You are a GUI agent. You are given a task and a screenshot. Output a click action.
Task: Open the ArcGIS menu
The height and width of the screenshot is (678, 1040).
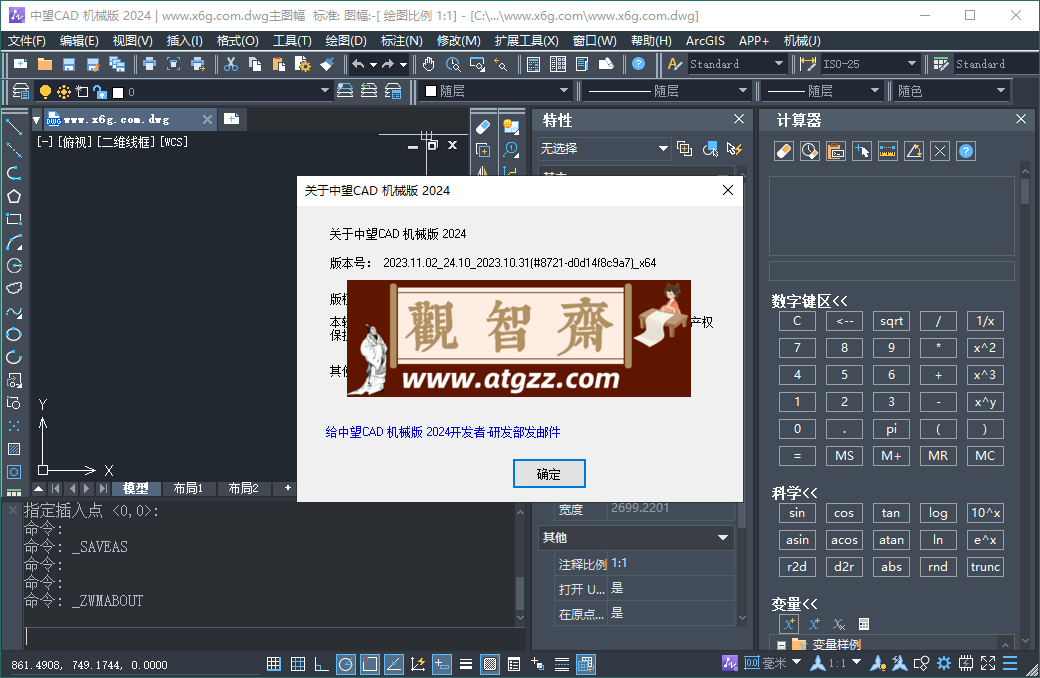(705, 41)
